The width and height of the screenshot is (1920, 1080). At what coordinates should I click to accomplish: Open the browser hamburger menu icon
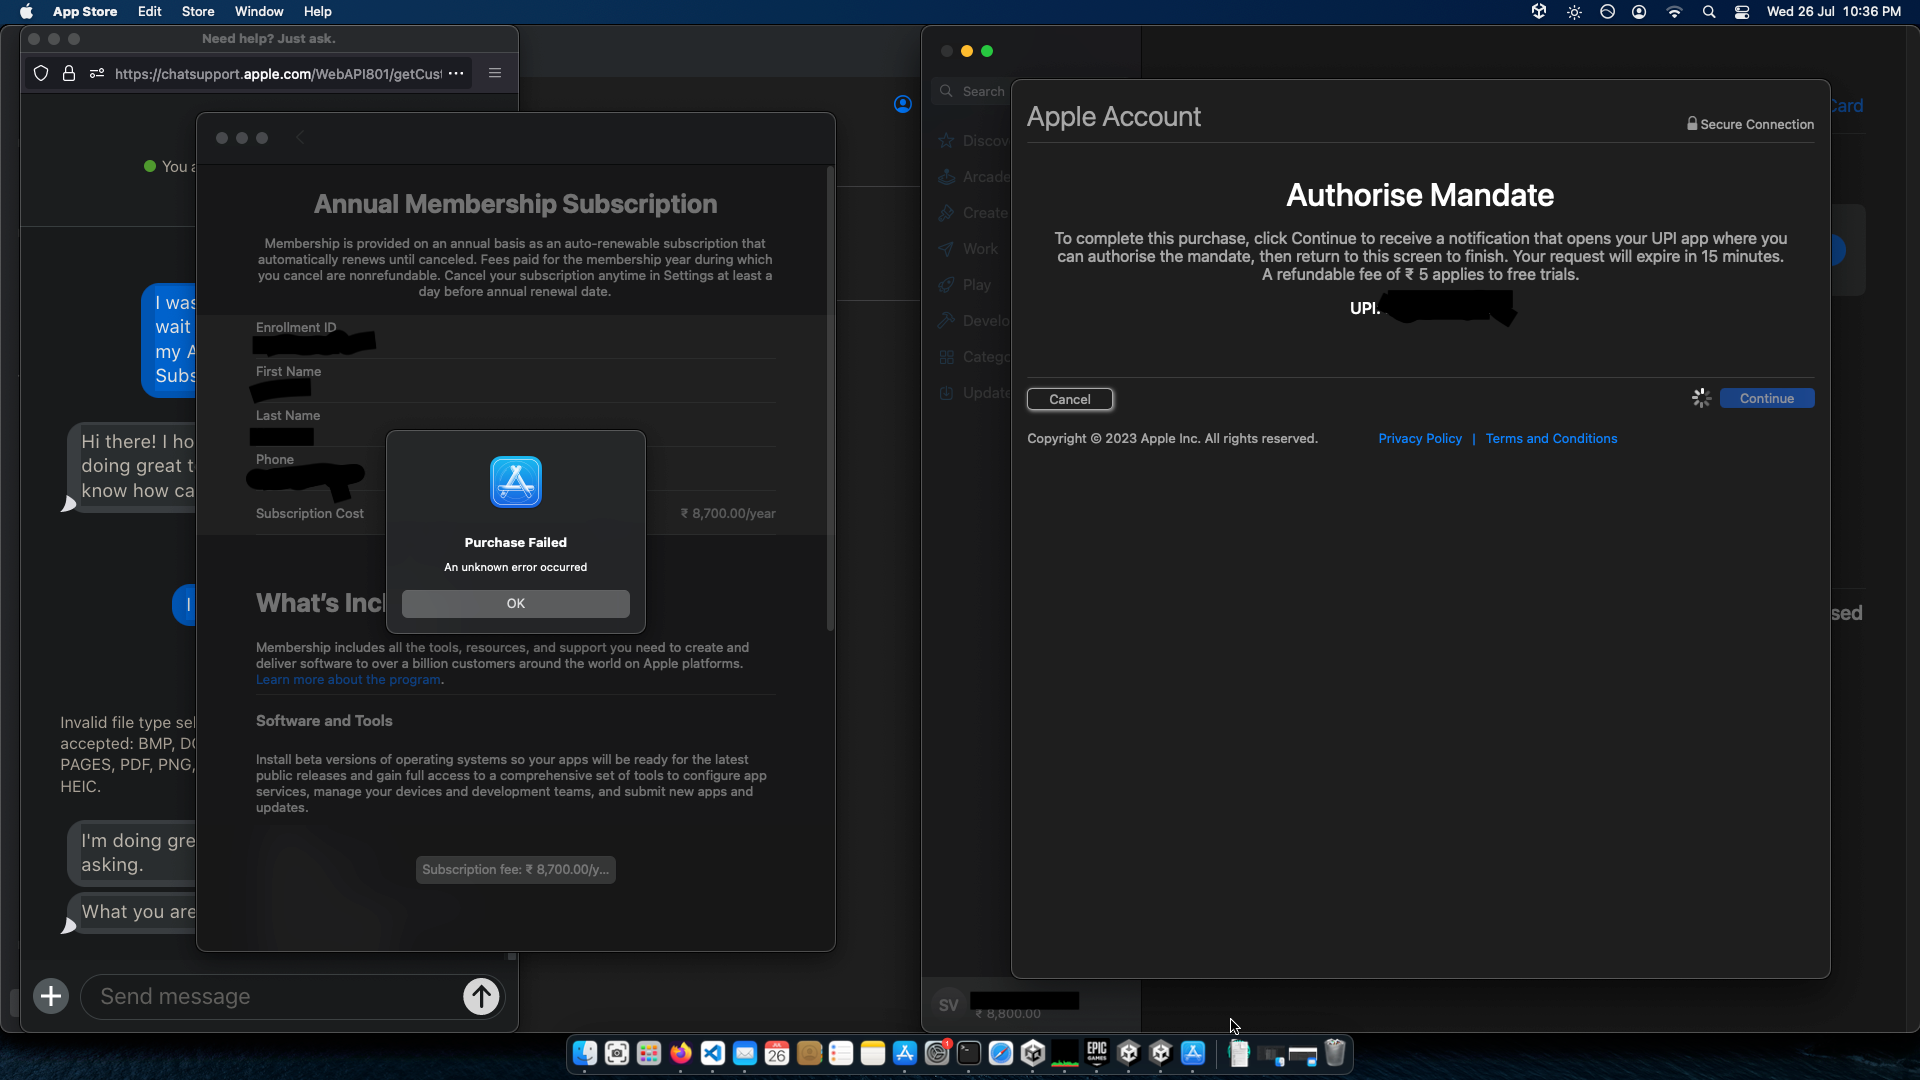495,73
